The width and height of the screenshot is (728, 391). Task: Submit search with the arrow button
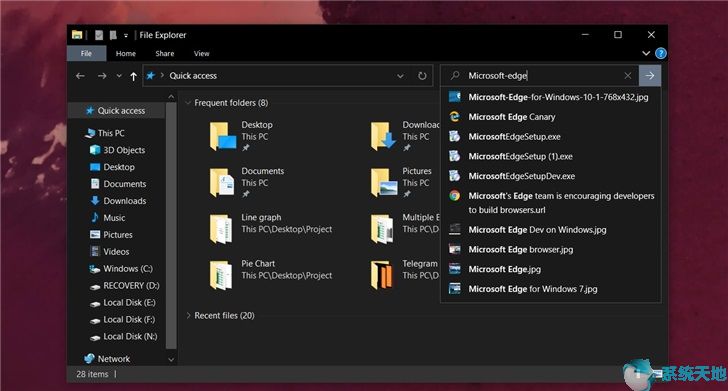coord(650,76)
